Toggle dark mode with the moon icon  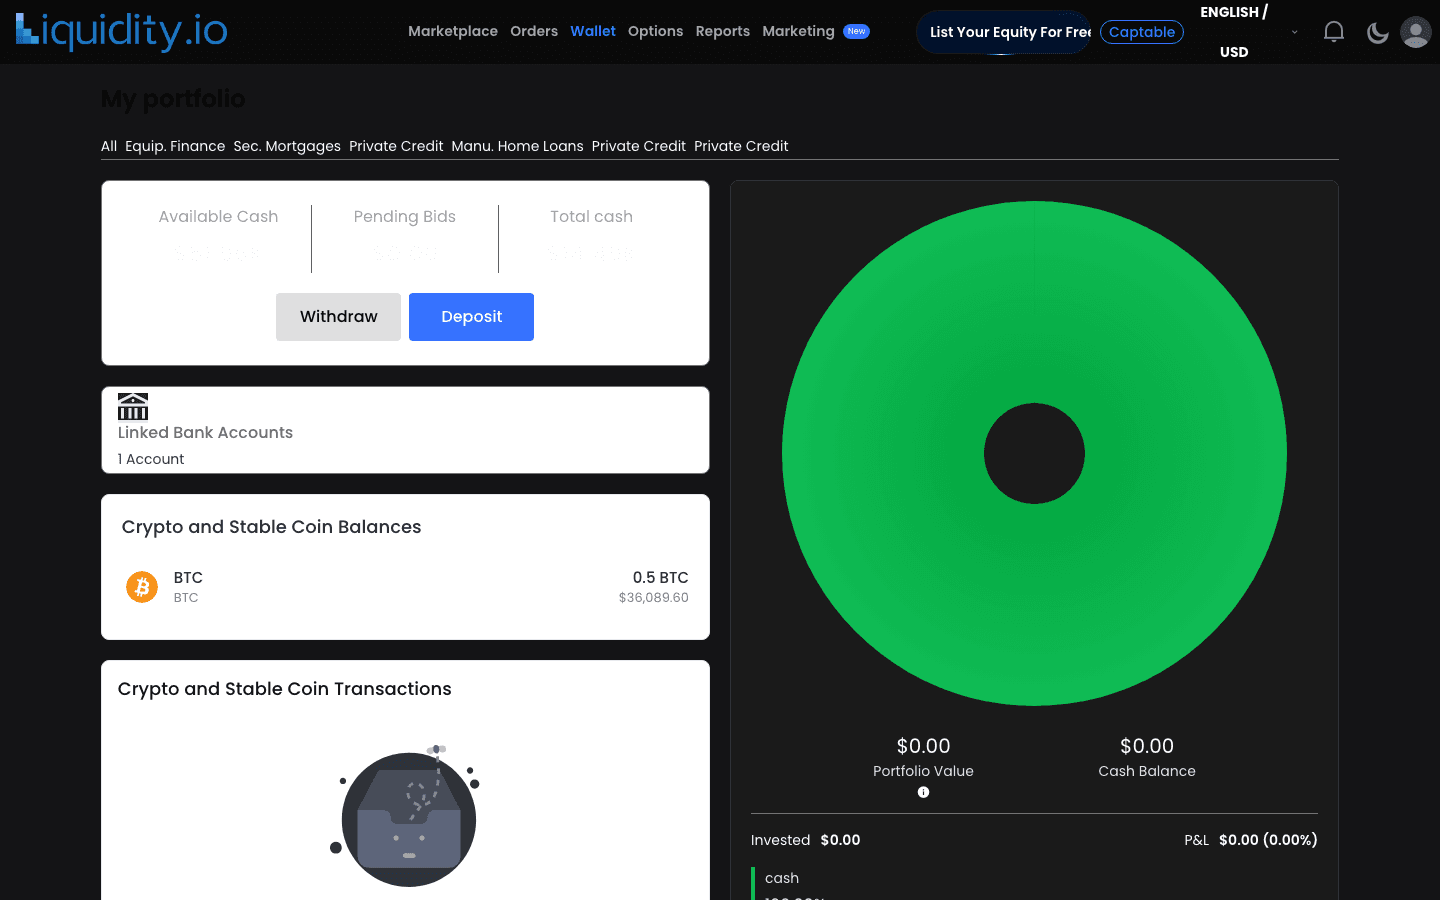pyautogui.click(x=1377, y=32)
